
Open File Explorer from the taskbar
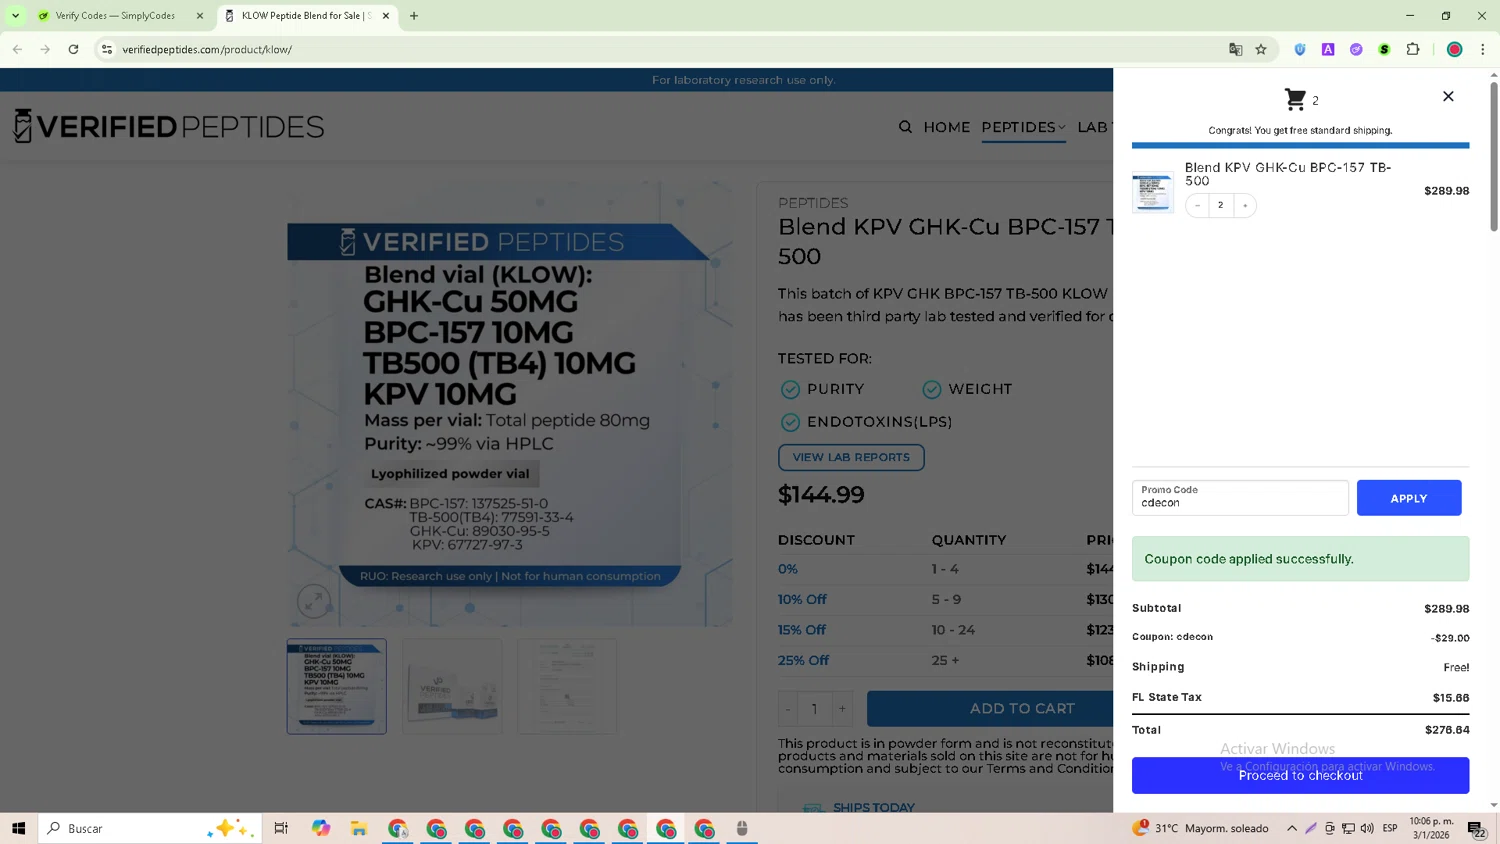[359, 828]
